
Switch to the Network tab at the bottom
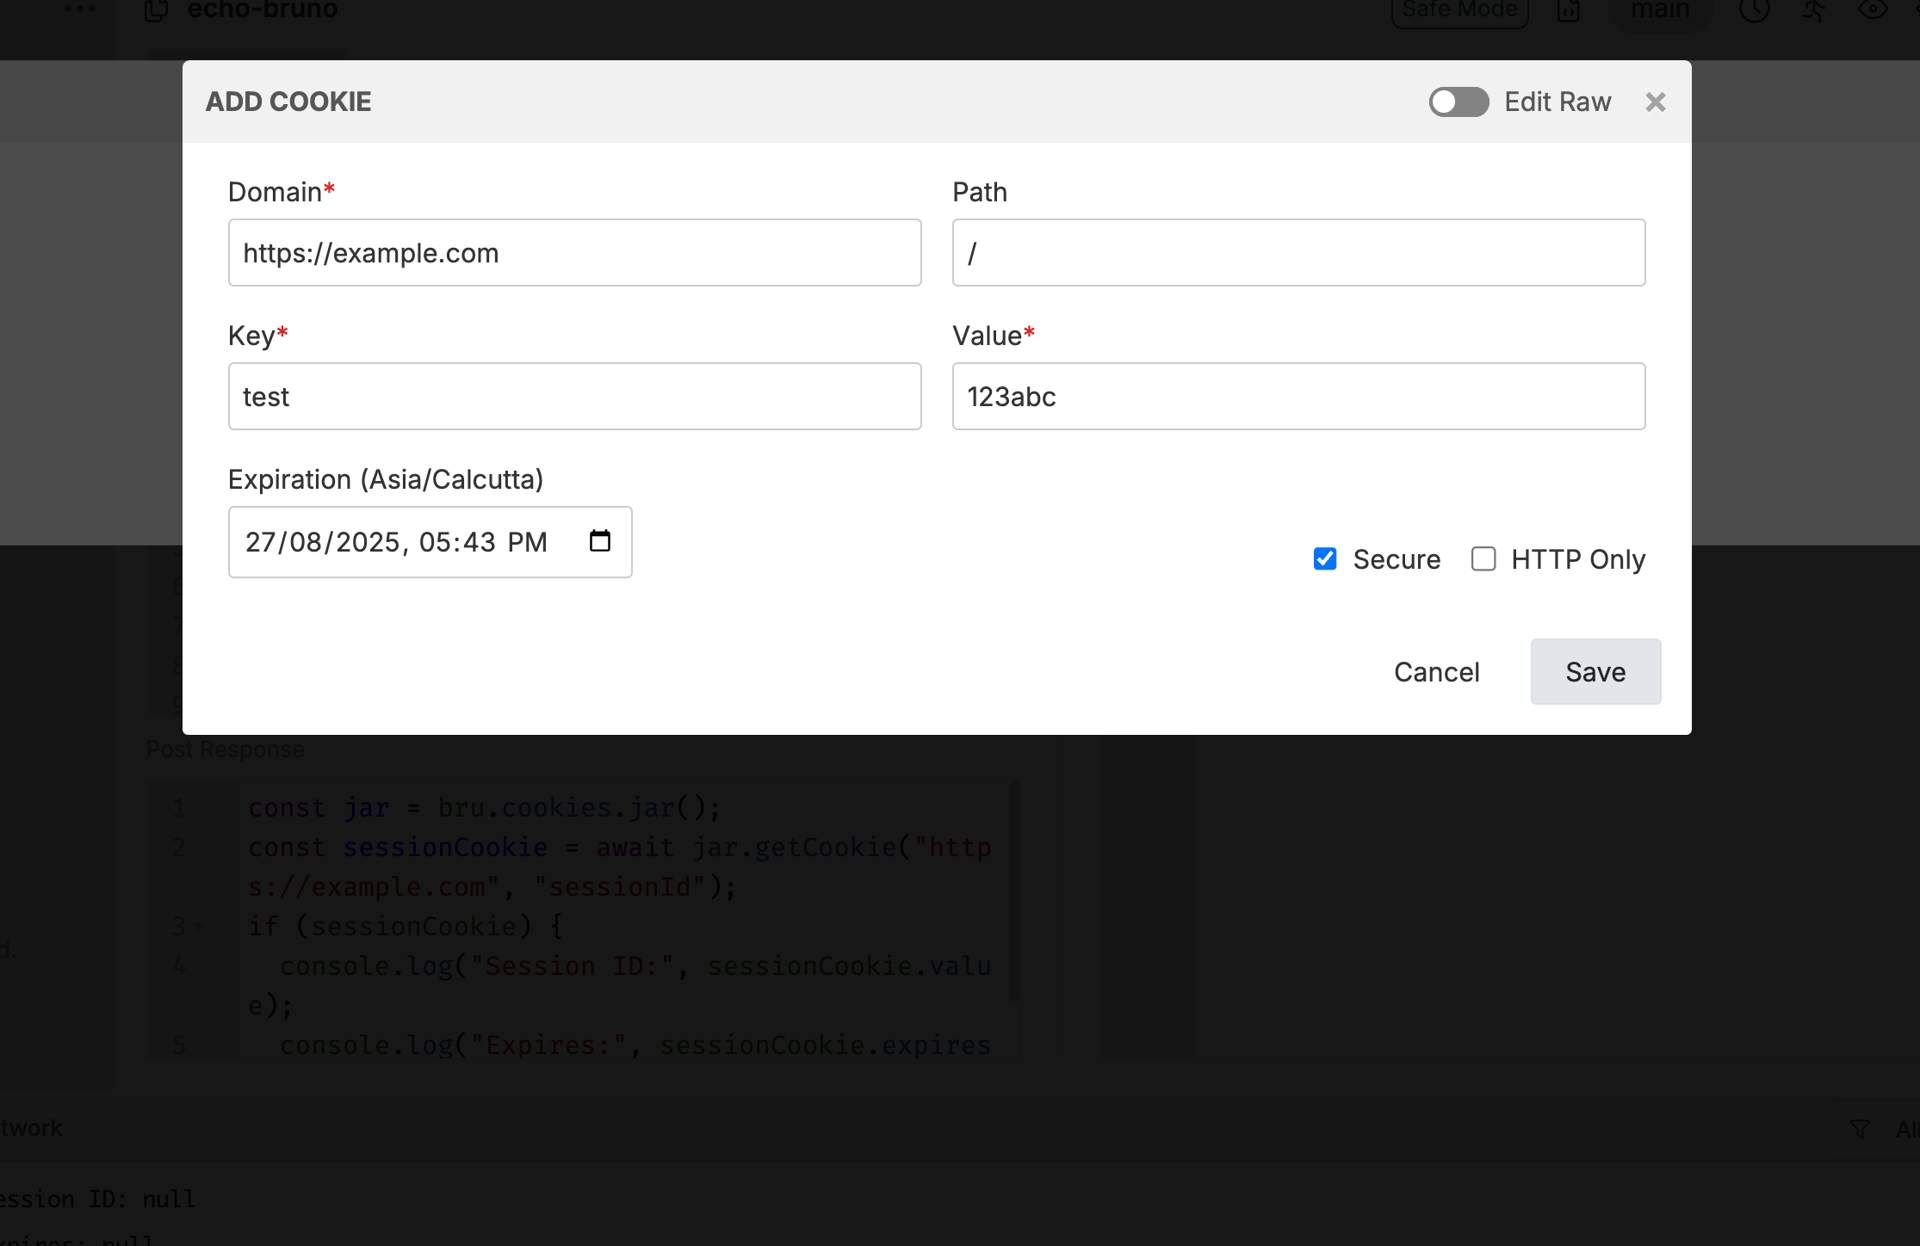point(30,1128)
